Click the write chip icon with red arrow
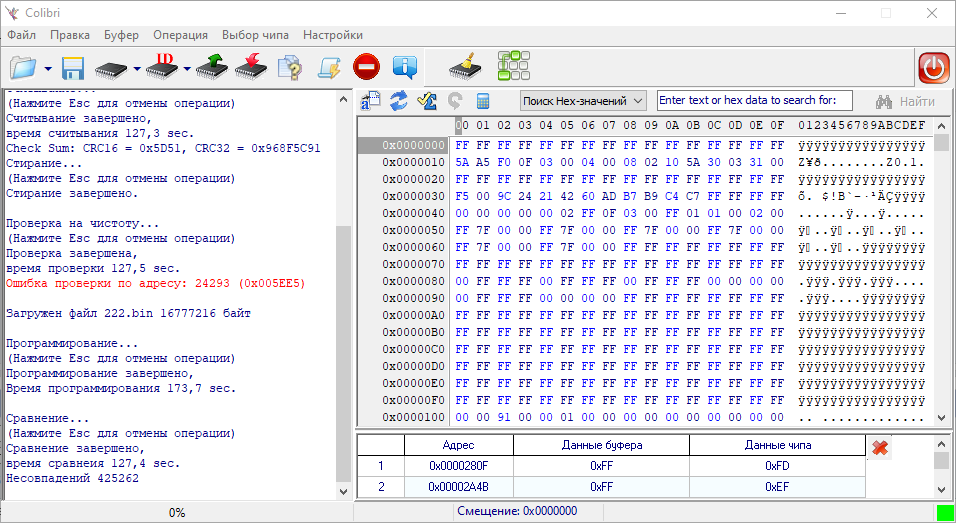 (250, 68)
